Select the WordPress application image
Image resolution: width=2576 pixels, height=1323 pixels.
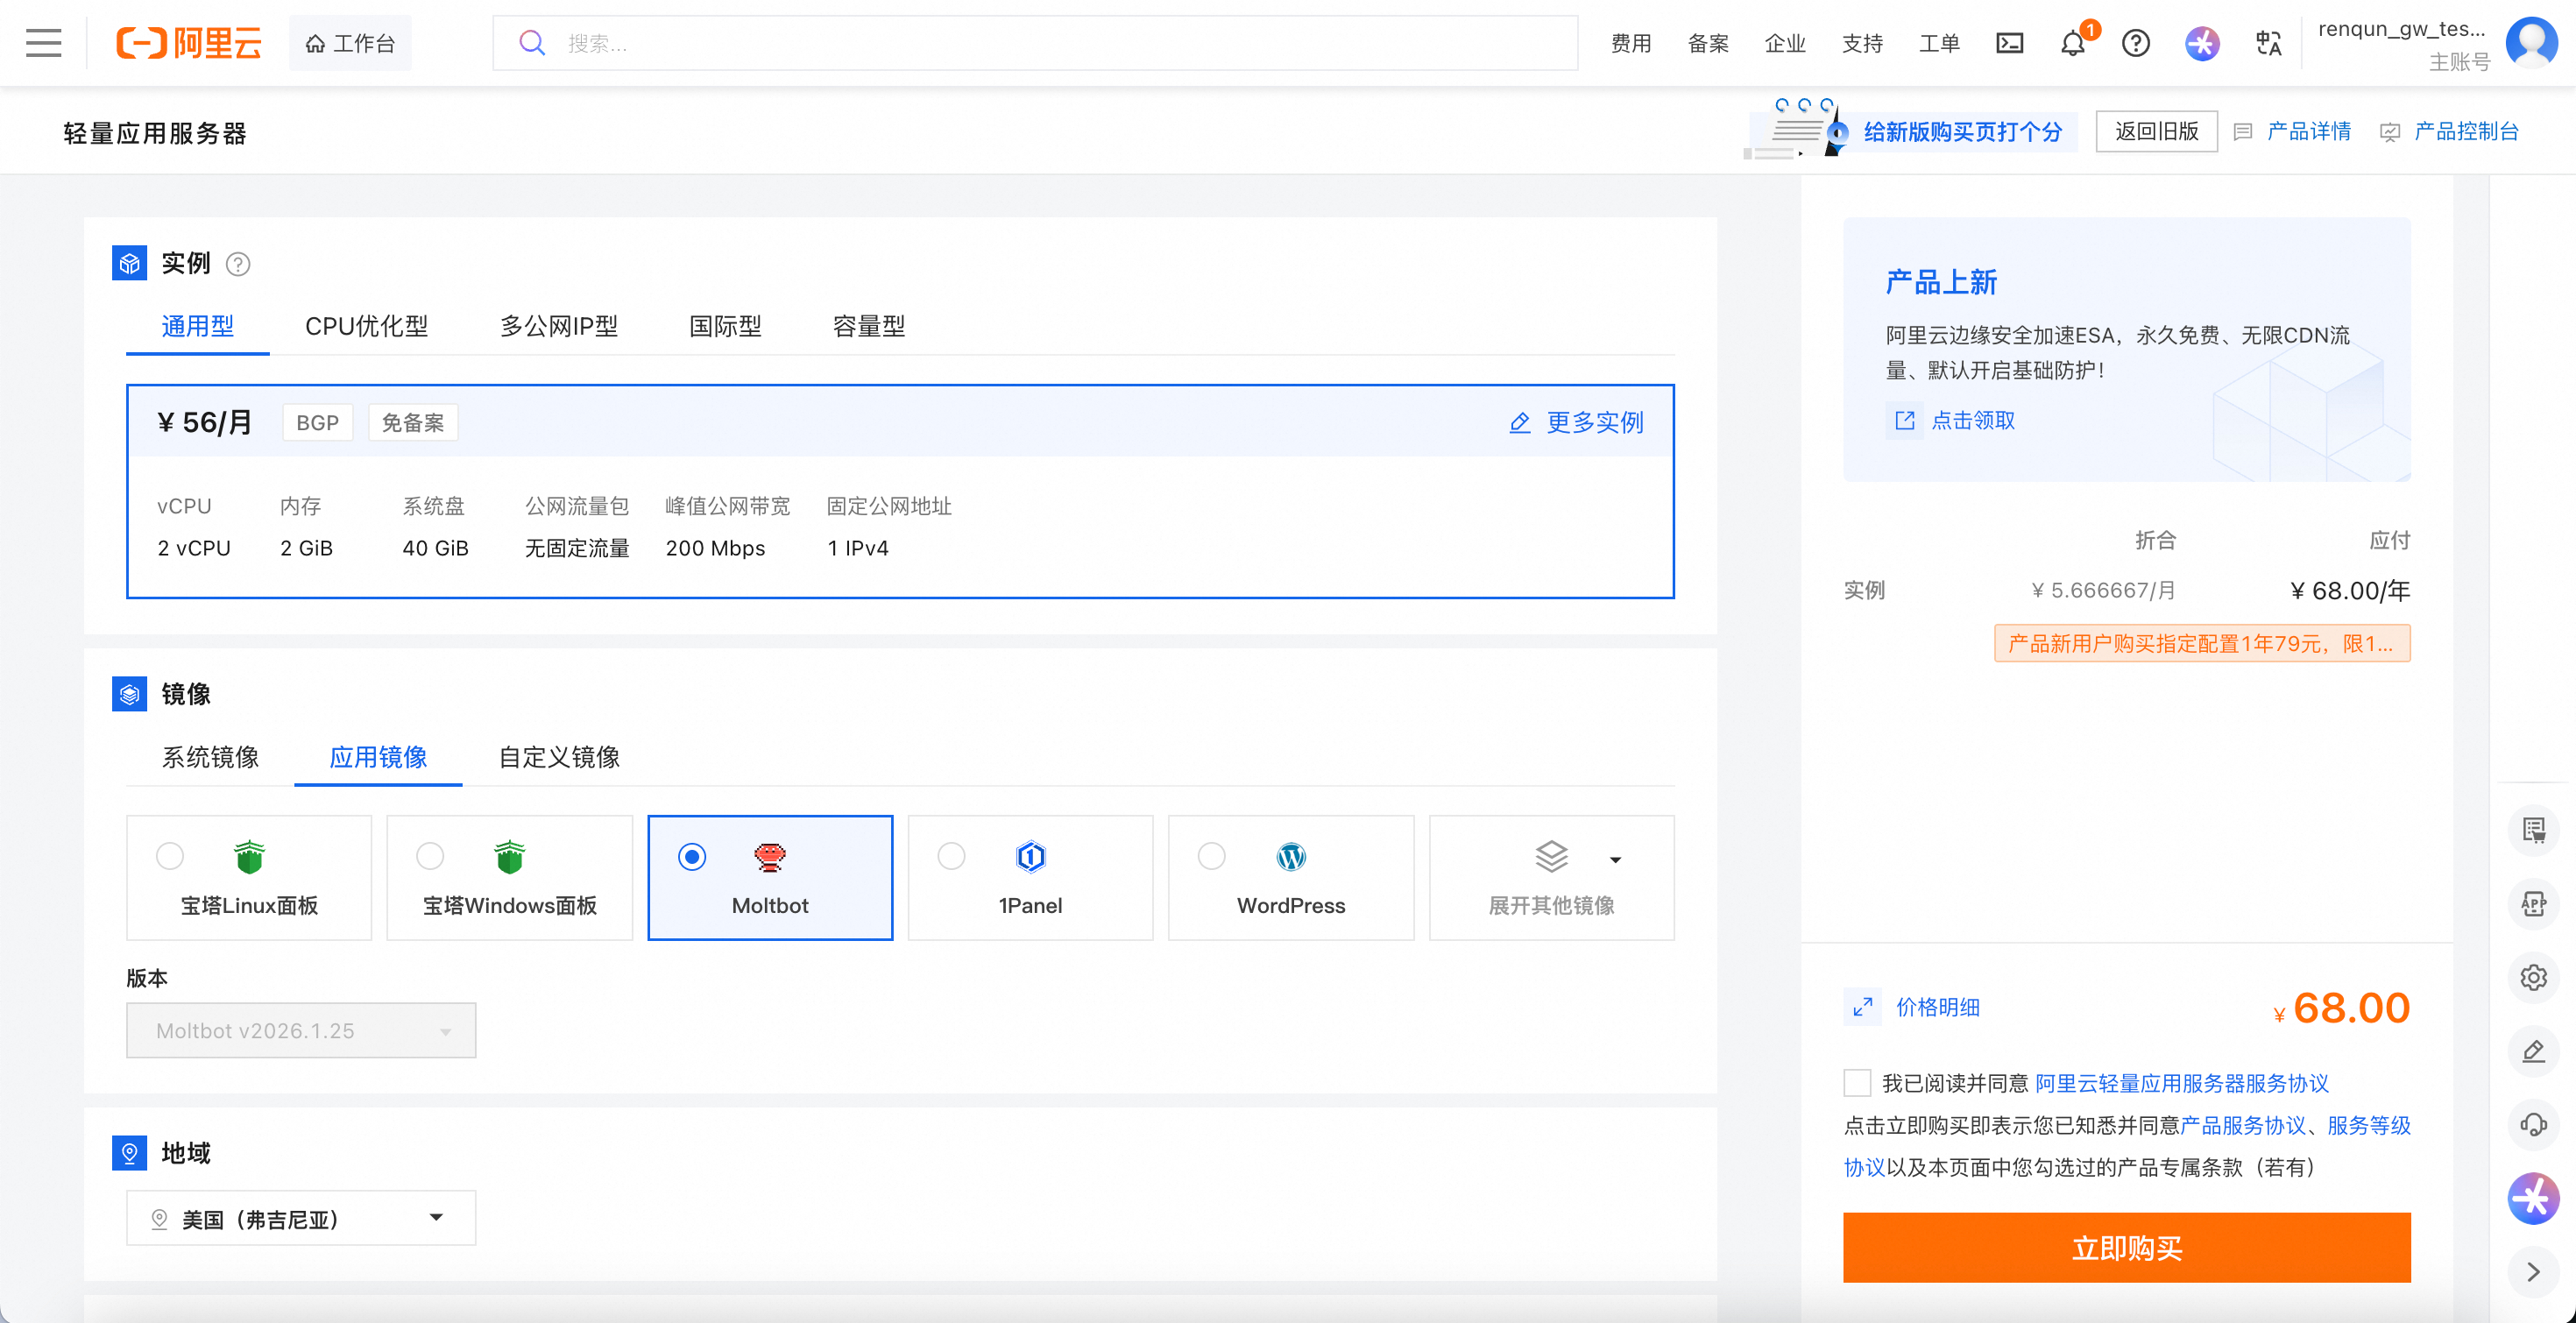click(1291, 877)
